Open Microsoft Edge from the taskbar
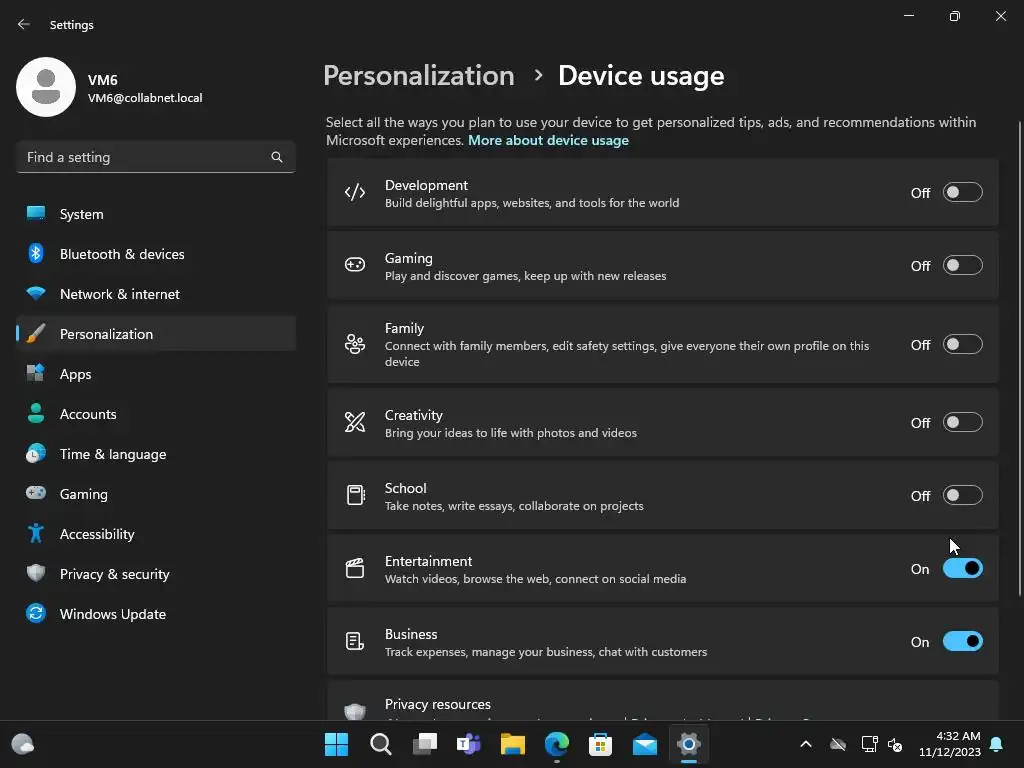The height and width of the screenshot is (768, 1024). pyautogui.click(x=557, y=744)
